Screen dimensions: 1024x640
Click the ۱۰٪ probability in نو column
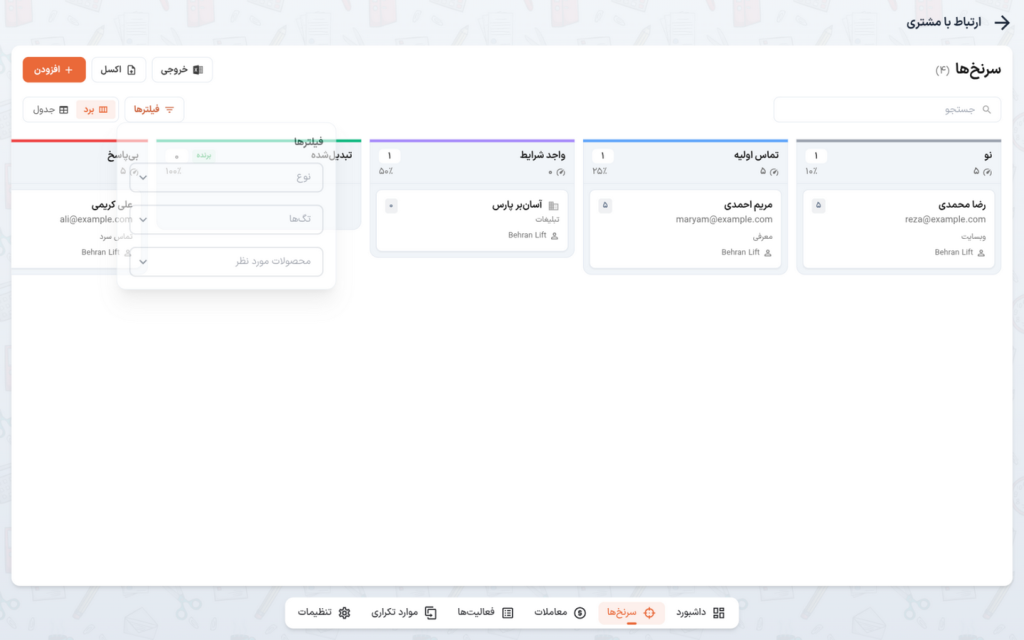811,171
